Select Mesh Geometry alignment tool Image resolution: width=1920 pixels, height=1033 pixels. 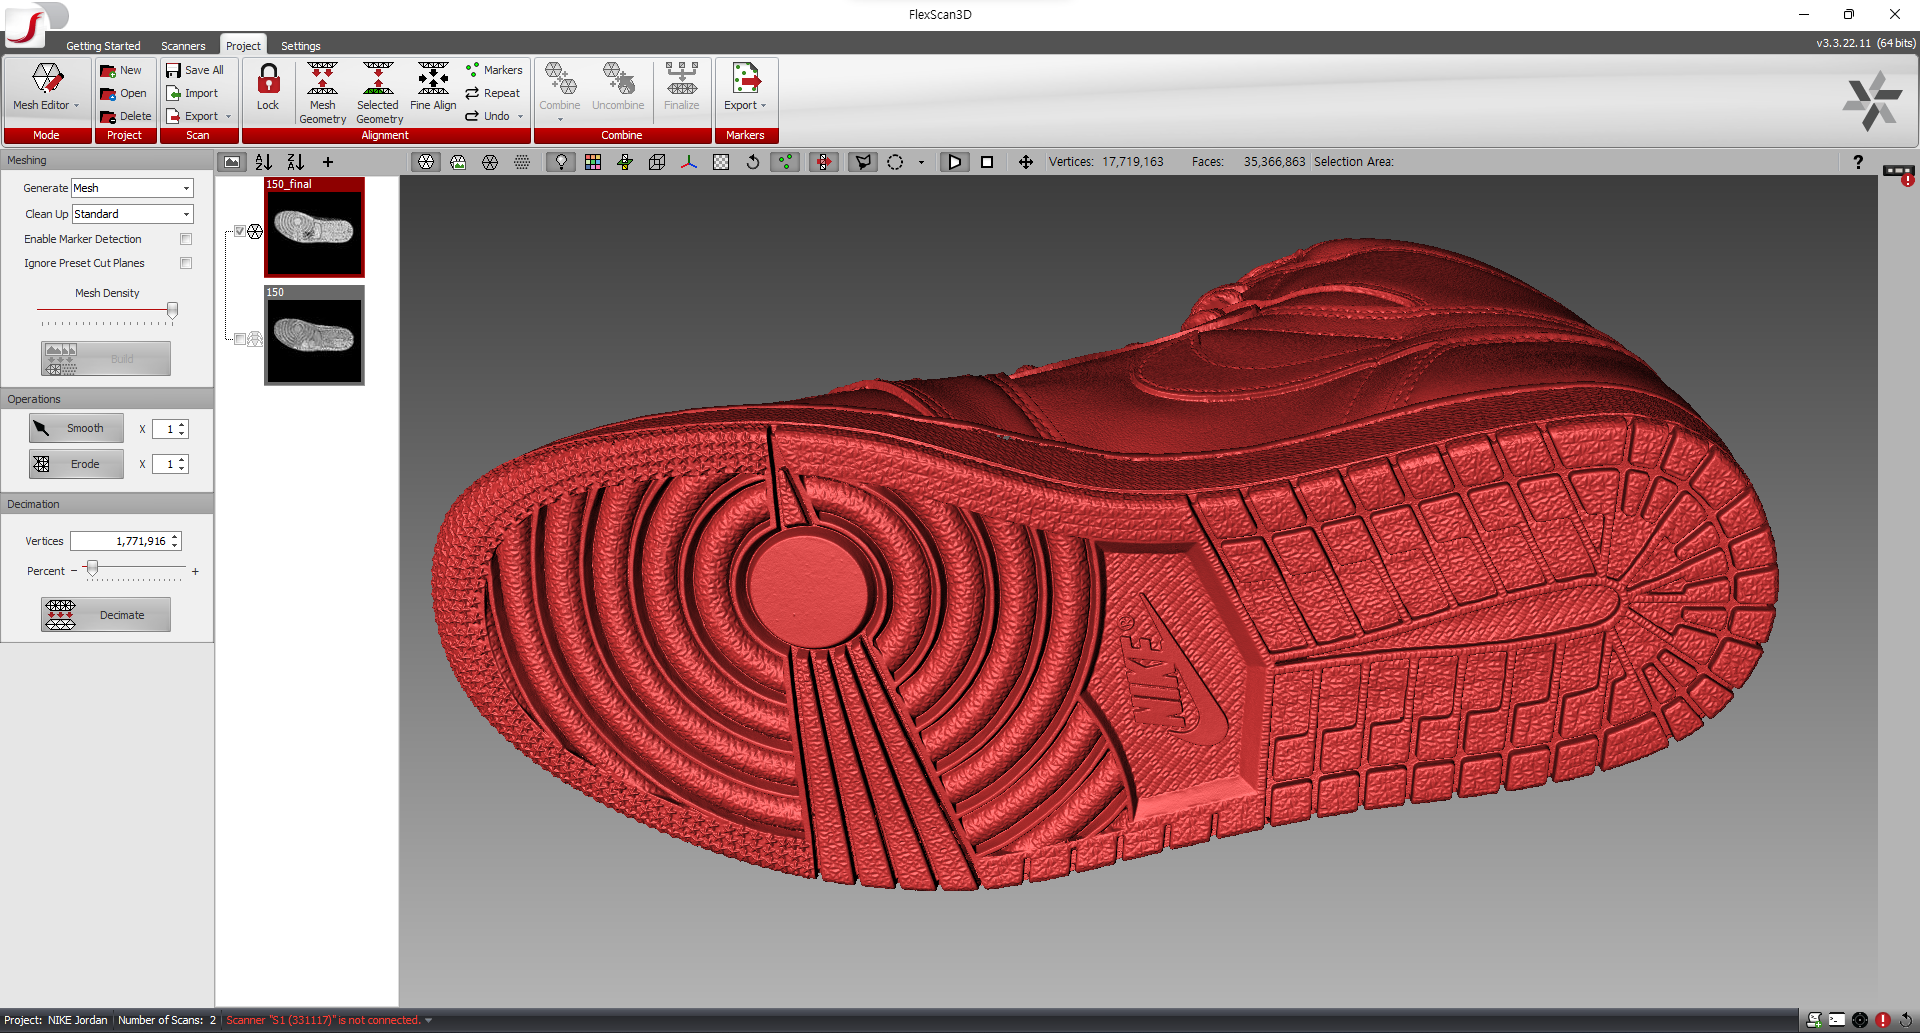(x=322, y=92)
